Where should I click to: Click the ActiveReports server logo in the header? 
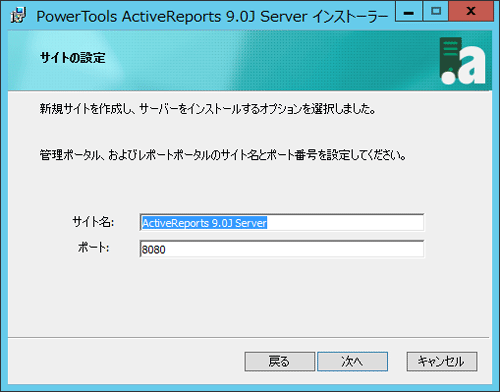(x=463, y=60)
